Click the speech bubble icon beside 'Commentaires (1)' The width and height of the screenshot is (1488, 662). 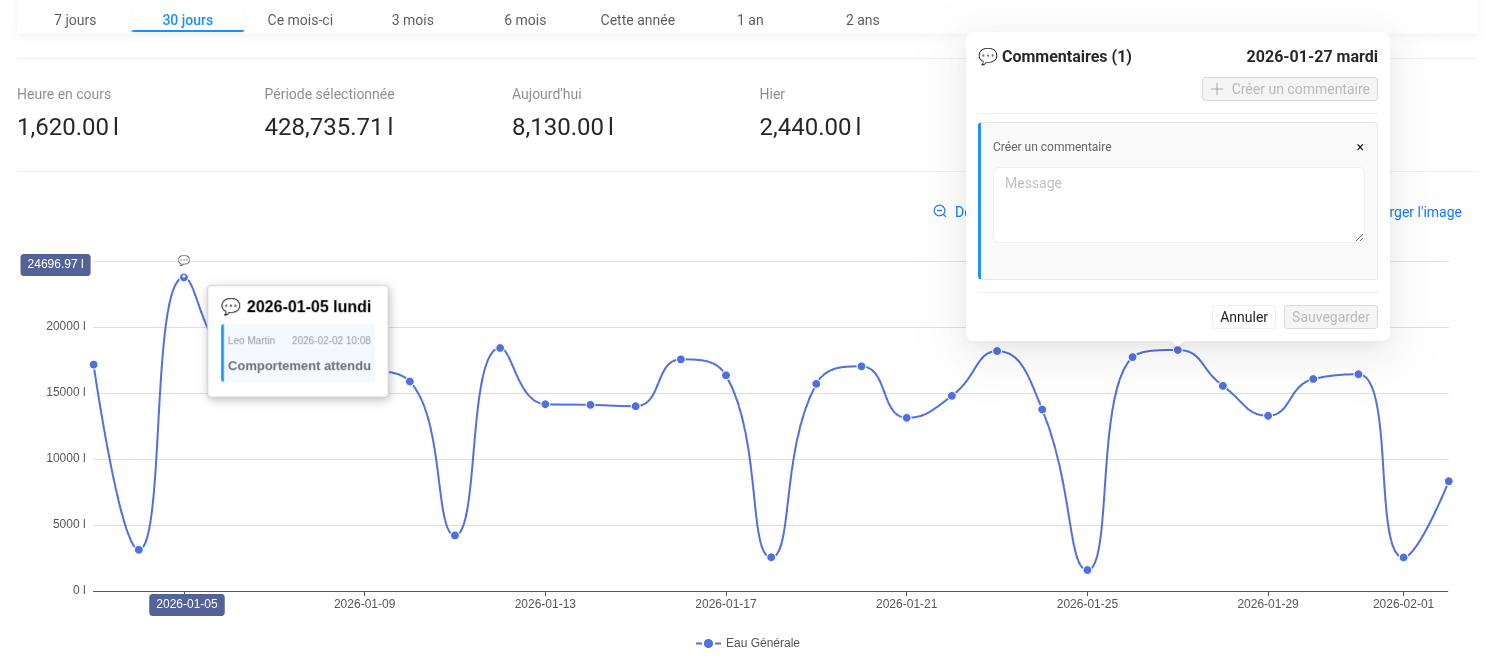tap(987, 57)
